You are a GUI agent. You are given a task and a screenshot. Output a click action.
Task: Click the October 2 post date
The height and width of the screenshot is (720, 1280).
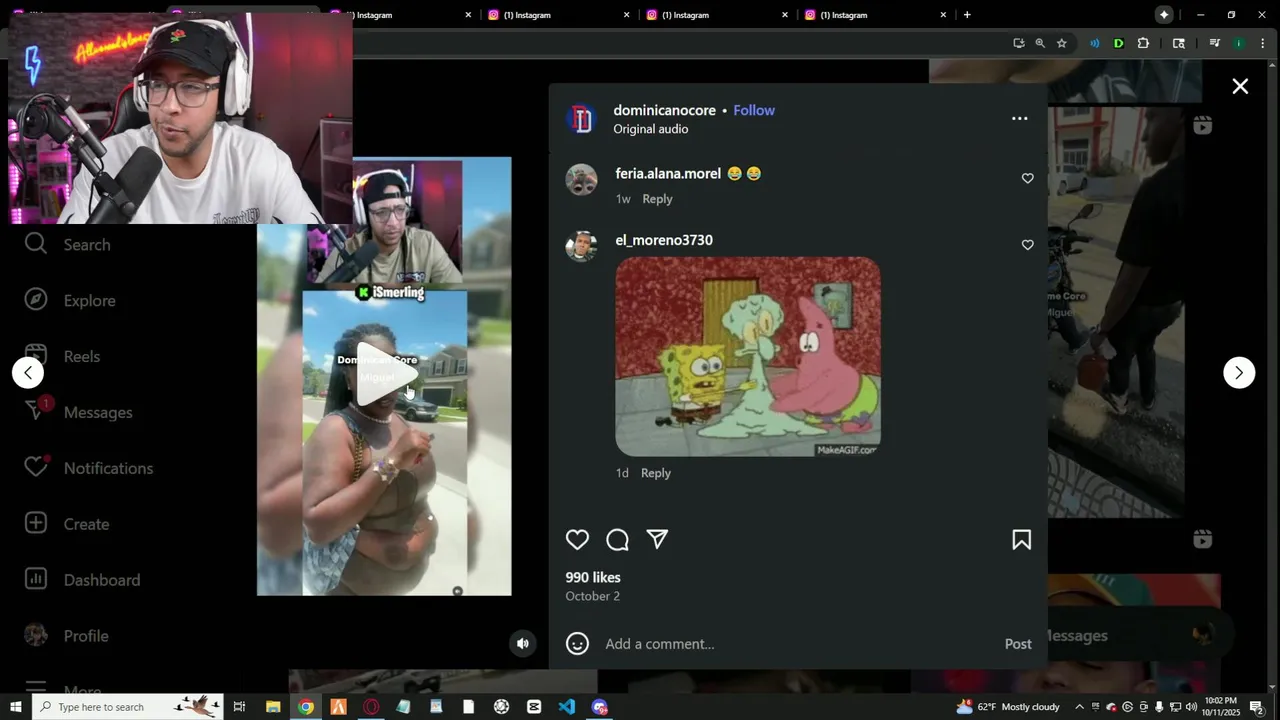pos(592,596)
